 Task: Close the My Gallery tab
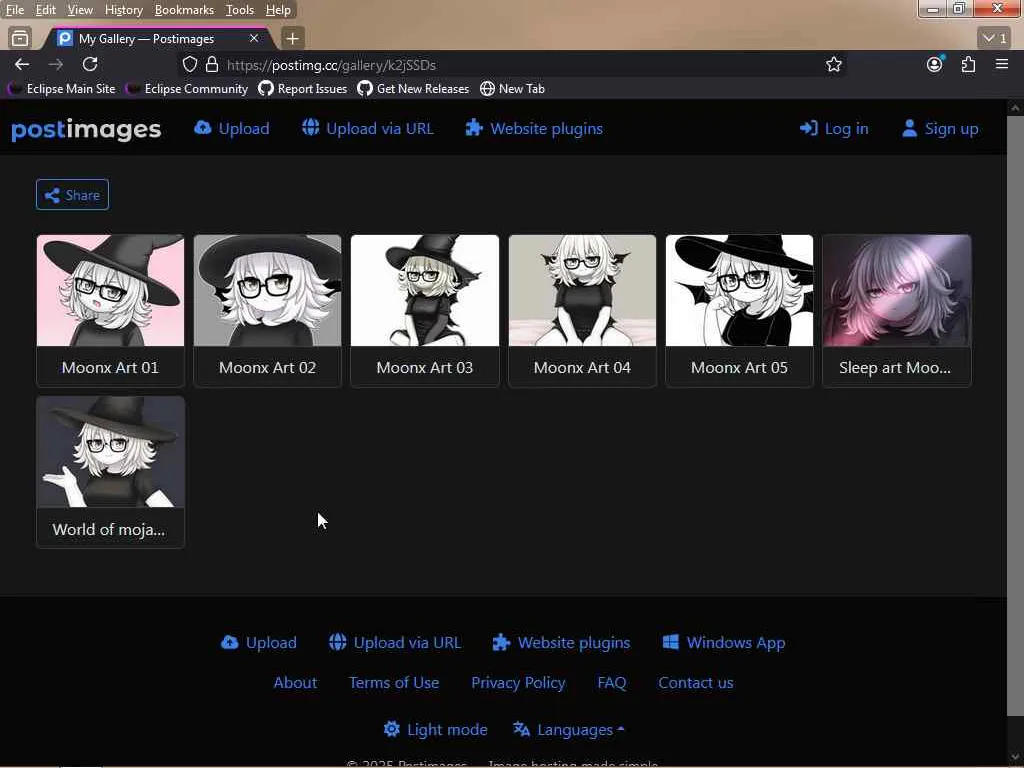[x=254, y=39]
